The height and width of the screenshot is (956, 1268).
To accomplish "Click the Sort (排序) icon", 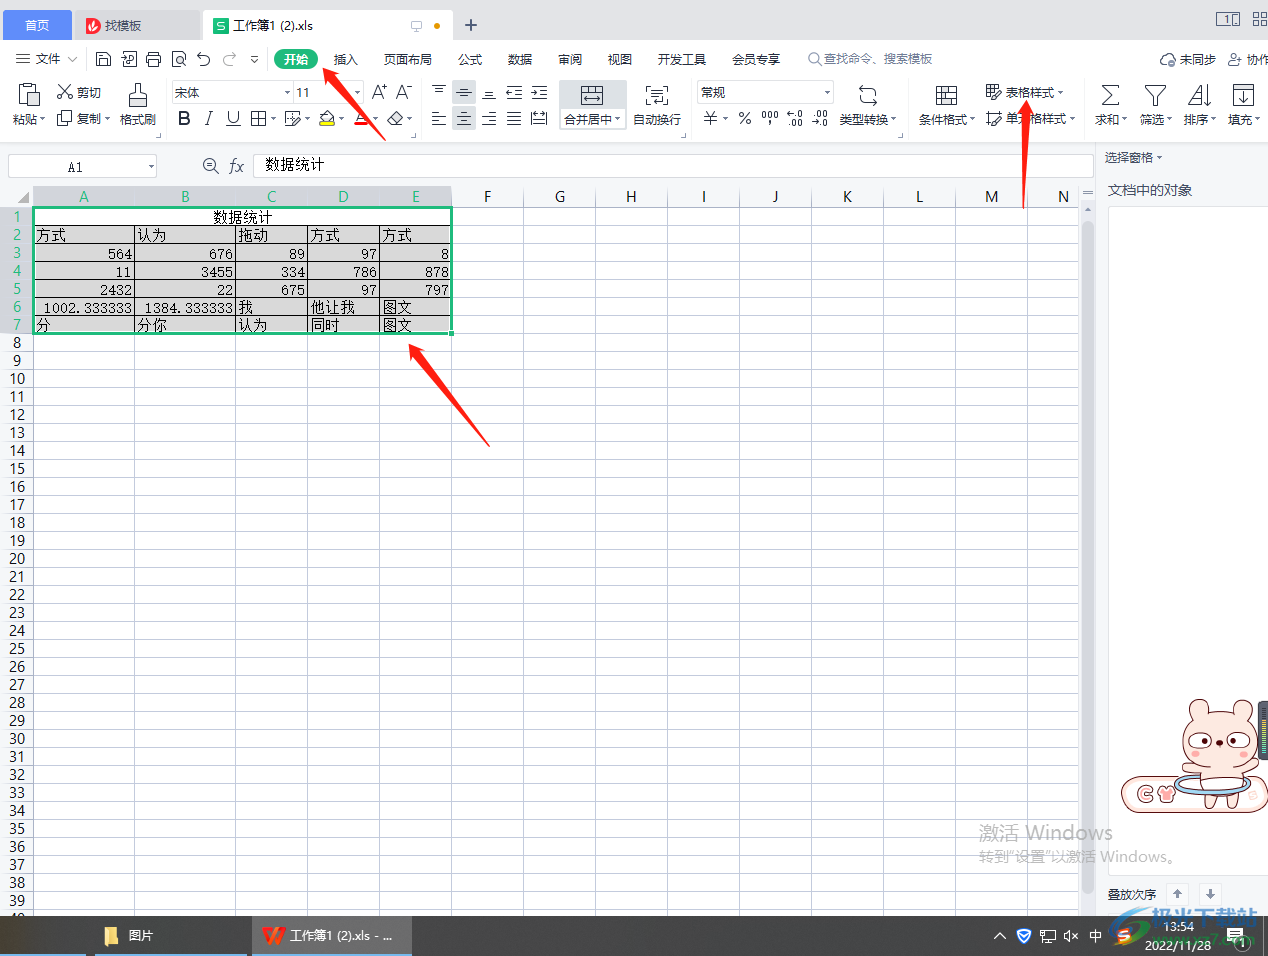I will coord(1199,95).
